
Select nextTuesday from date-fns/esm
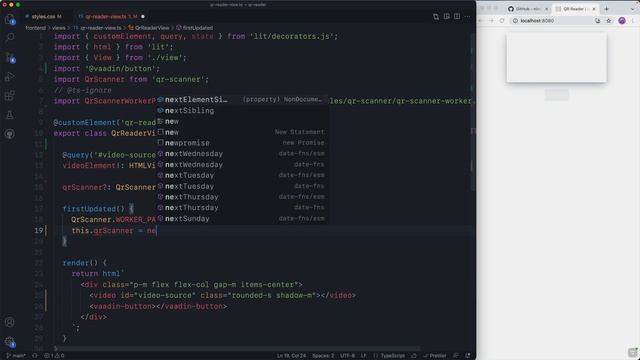(x=242, y=176)
